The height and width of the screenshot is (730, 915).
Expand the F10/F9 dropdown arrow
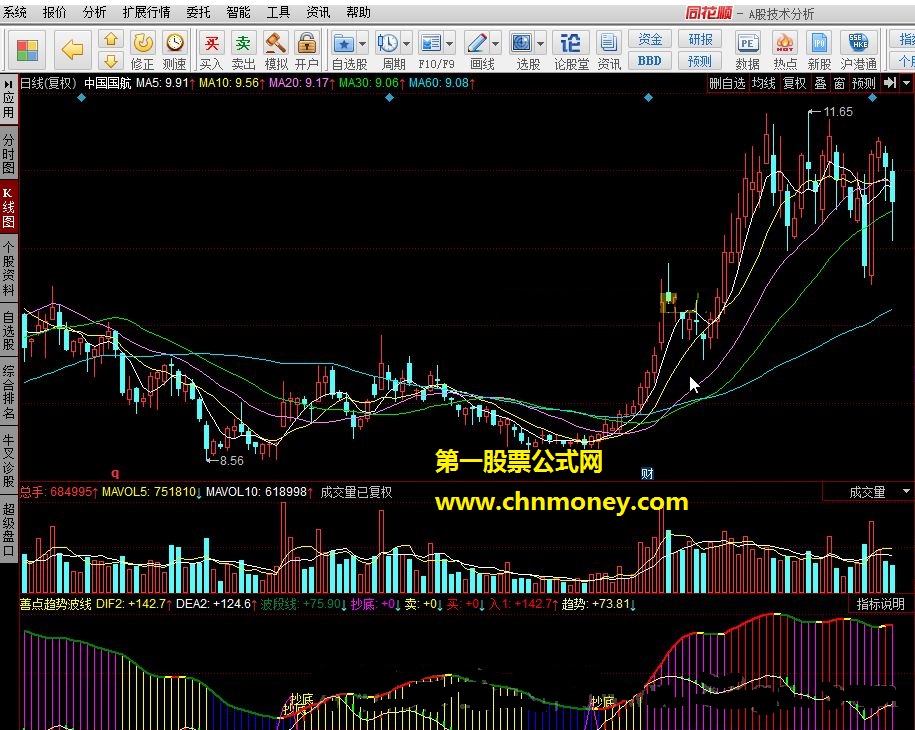click(x=449, y=44)
